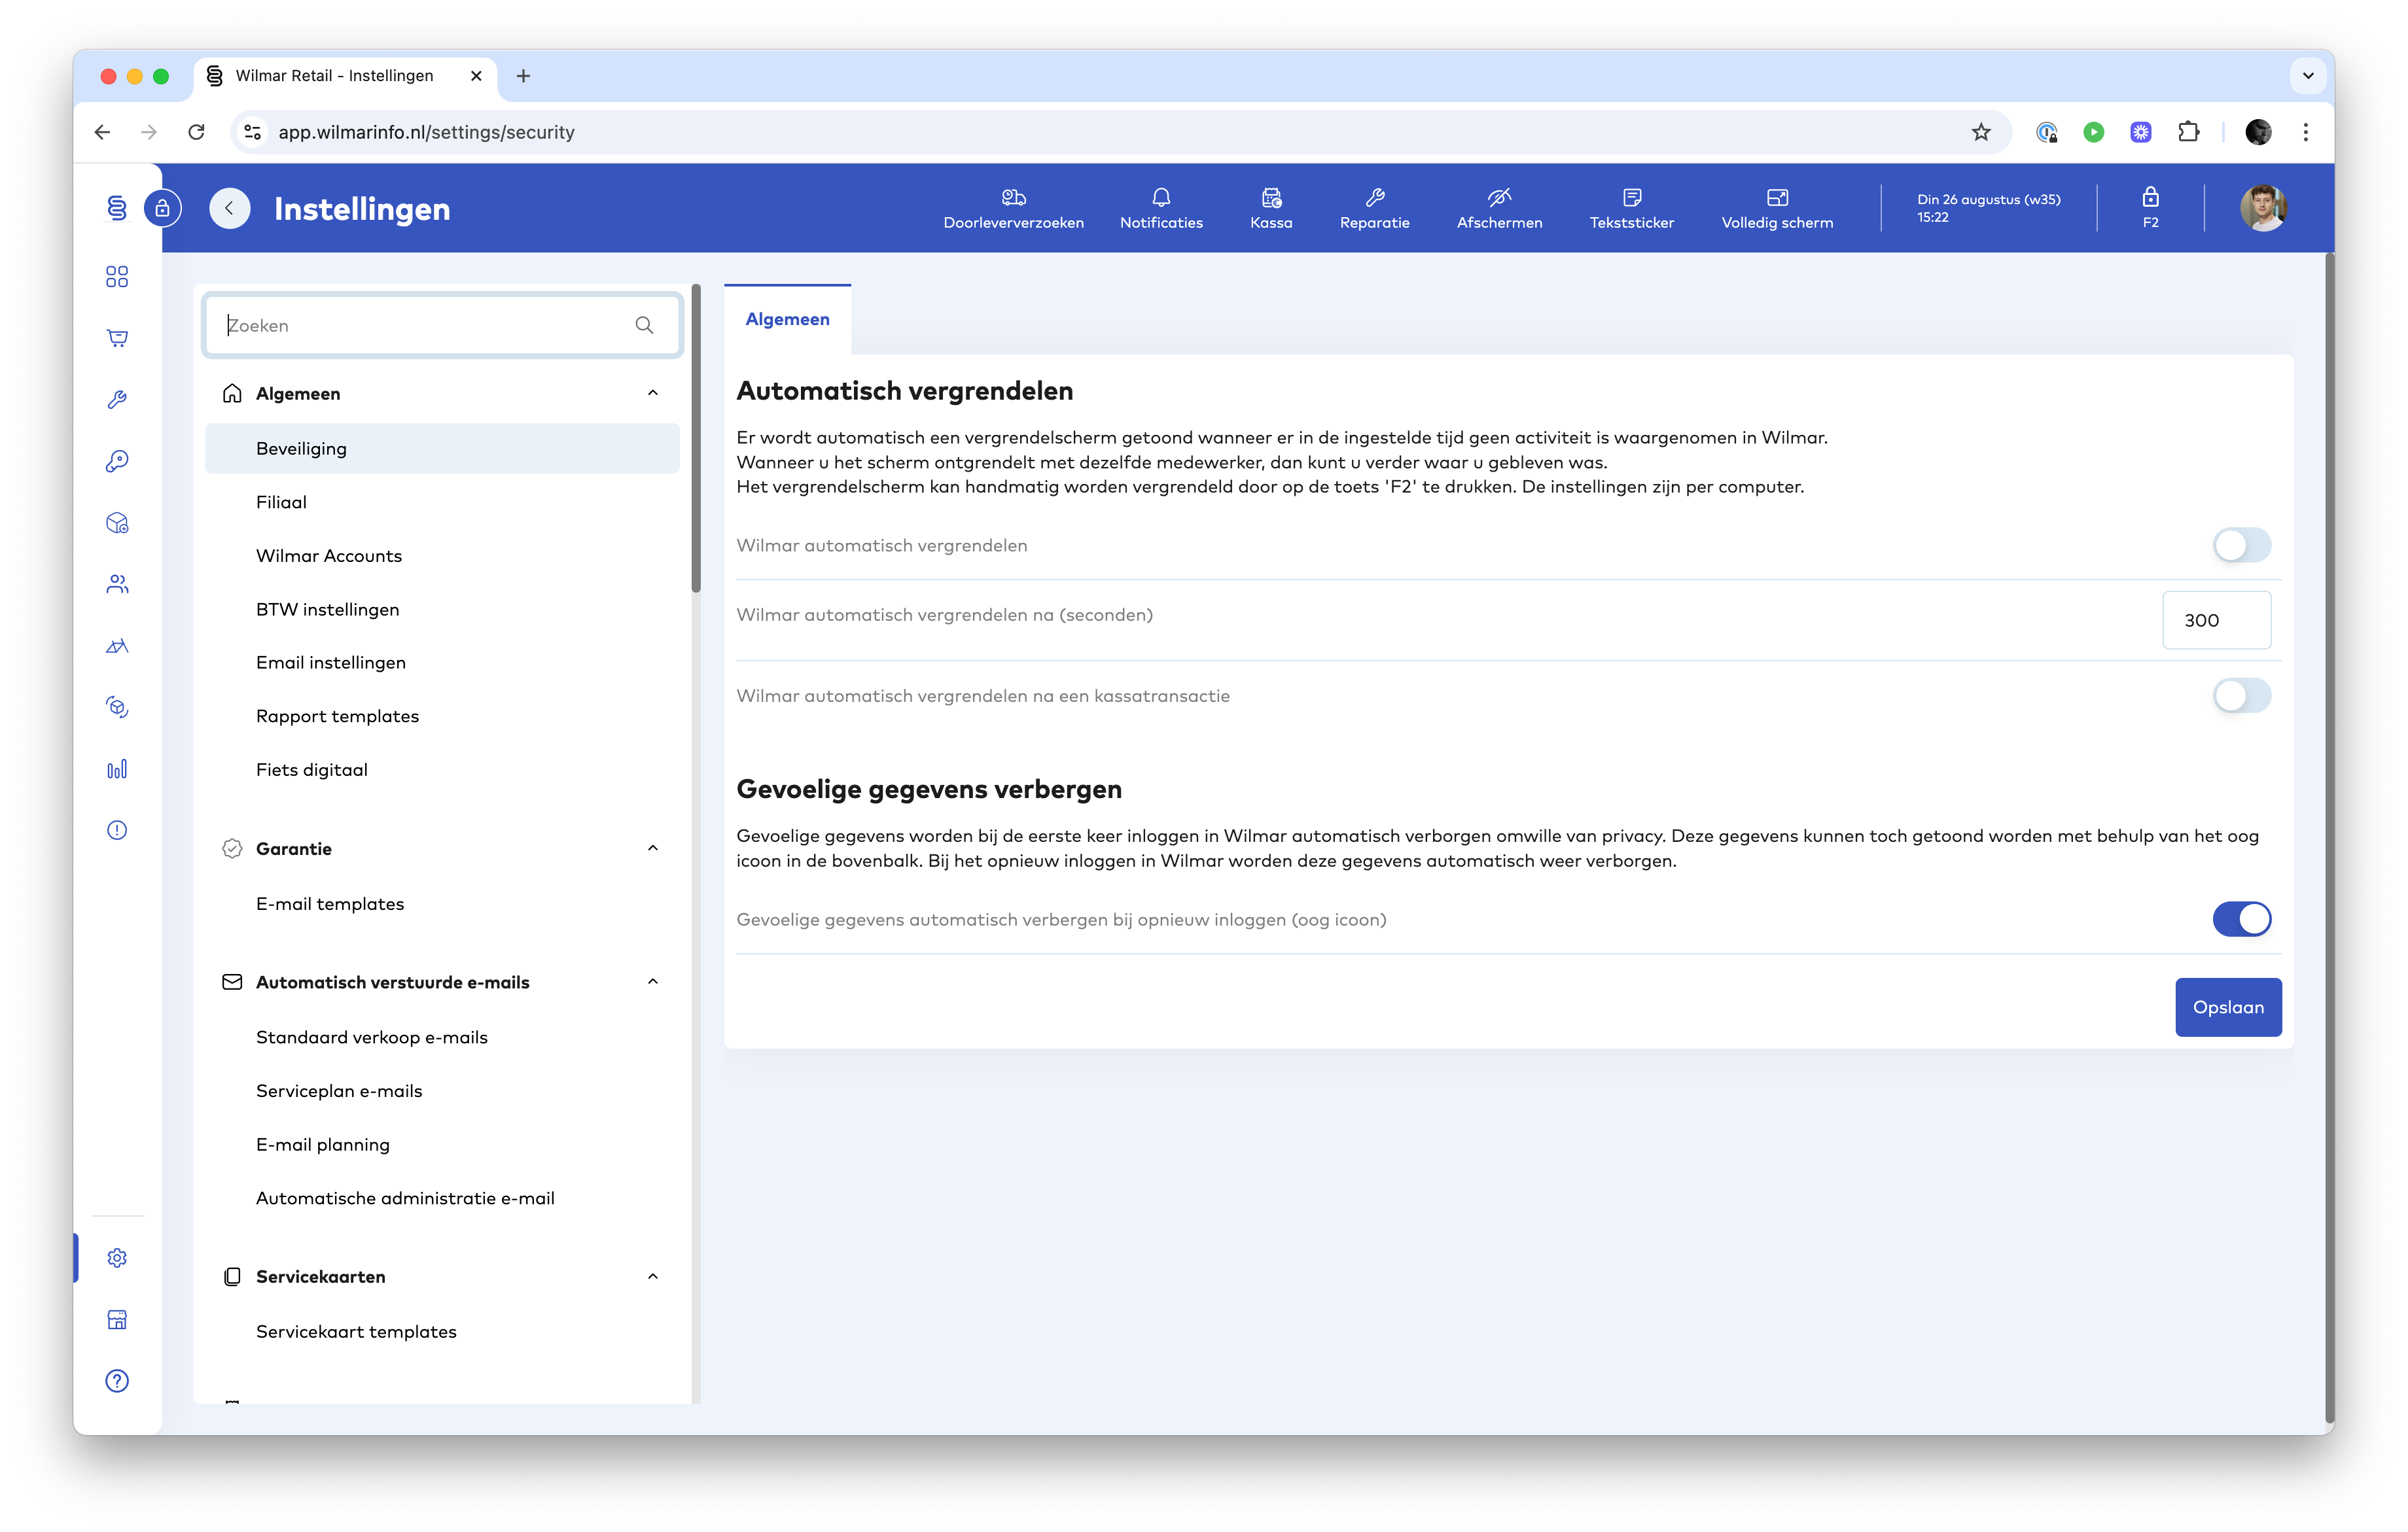Screen dimensions: 2408x1532
Task: Select the Algemeen tab
Action: pos(787,319)
